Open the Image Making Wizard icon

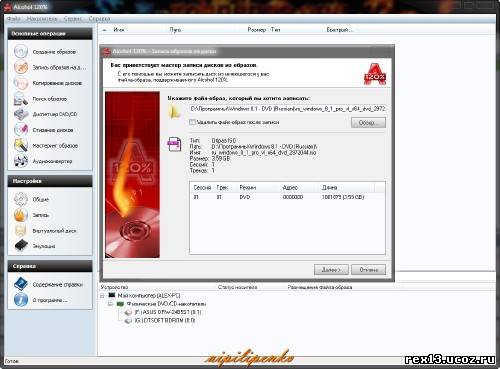point(21,52)
